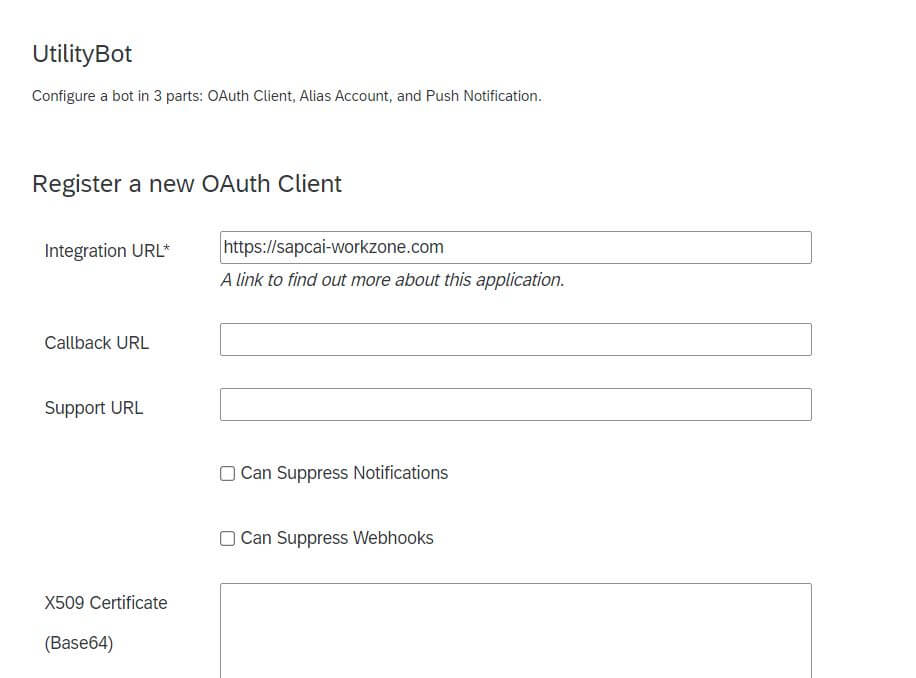This screenshot has width=916, height=678.
Task: Enable the Can Suppress Notifications checkbox
Action: tap(227, 473)
